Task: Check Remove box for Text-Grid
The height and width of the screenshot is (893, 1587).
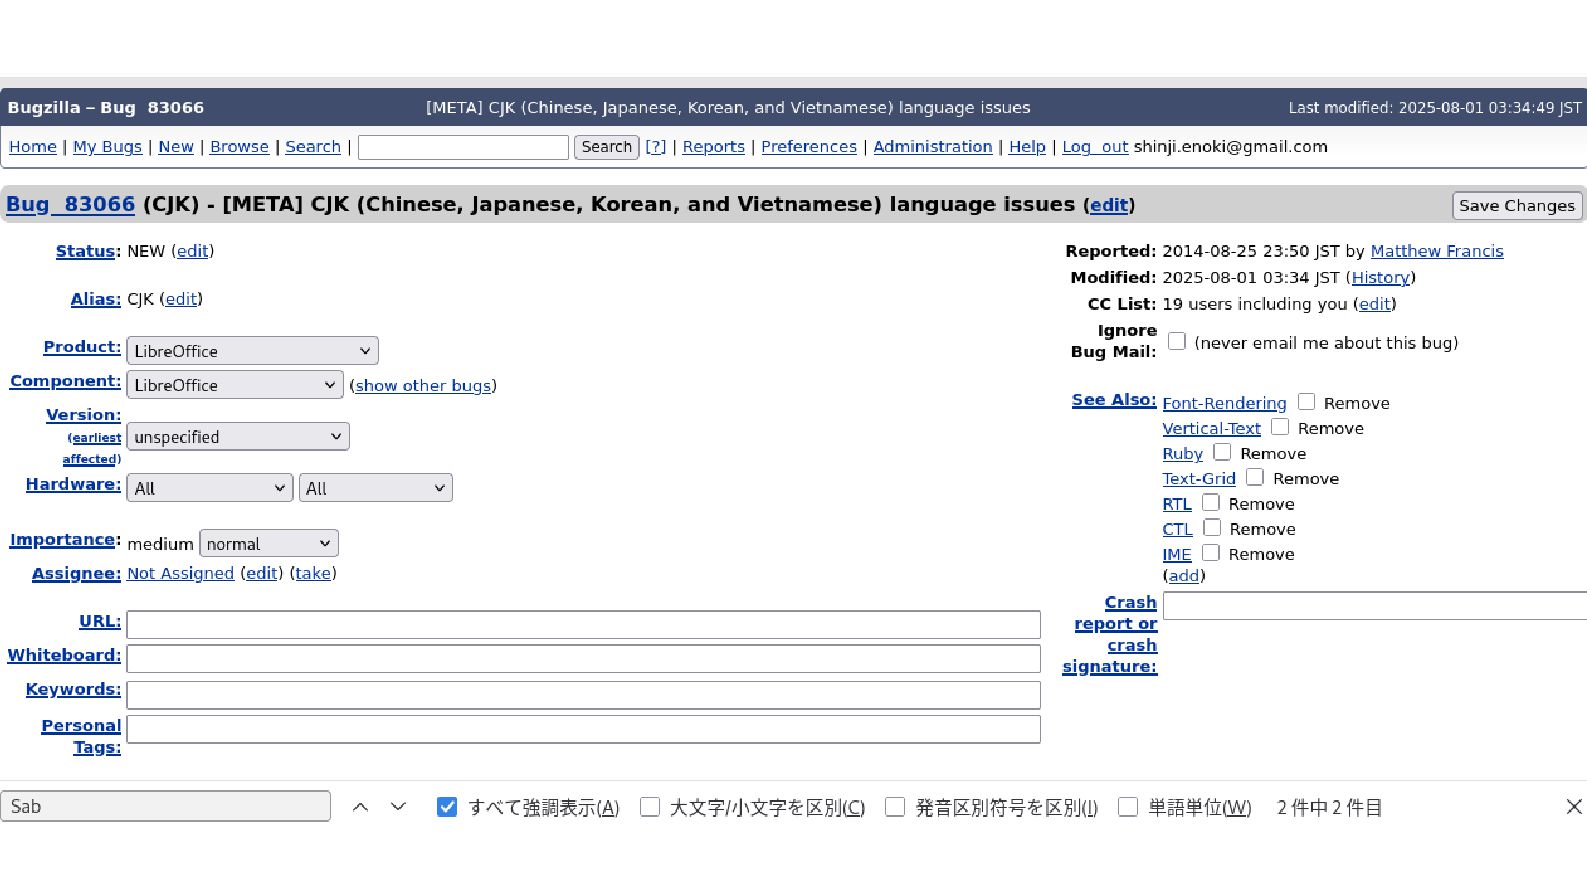Action: point(1255,477)
